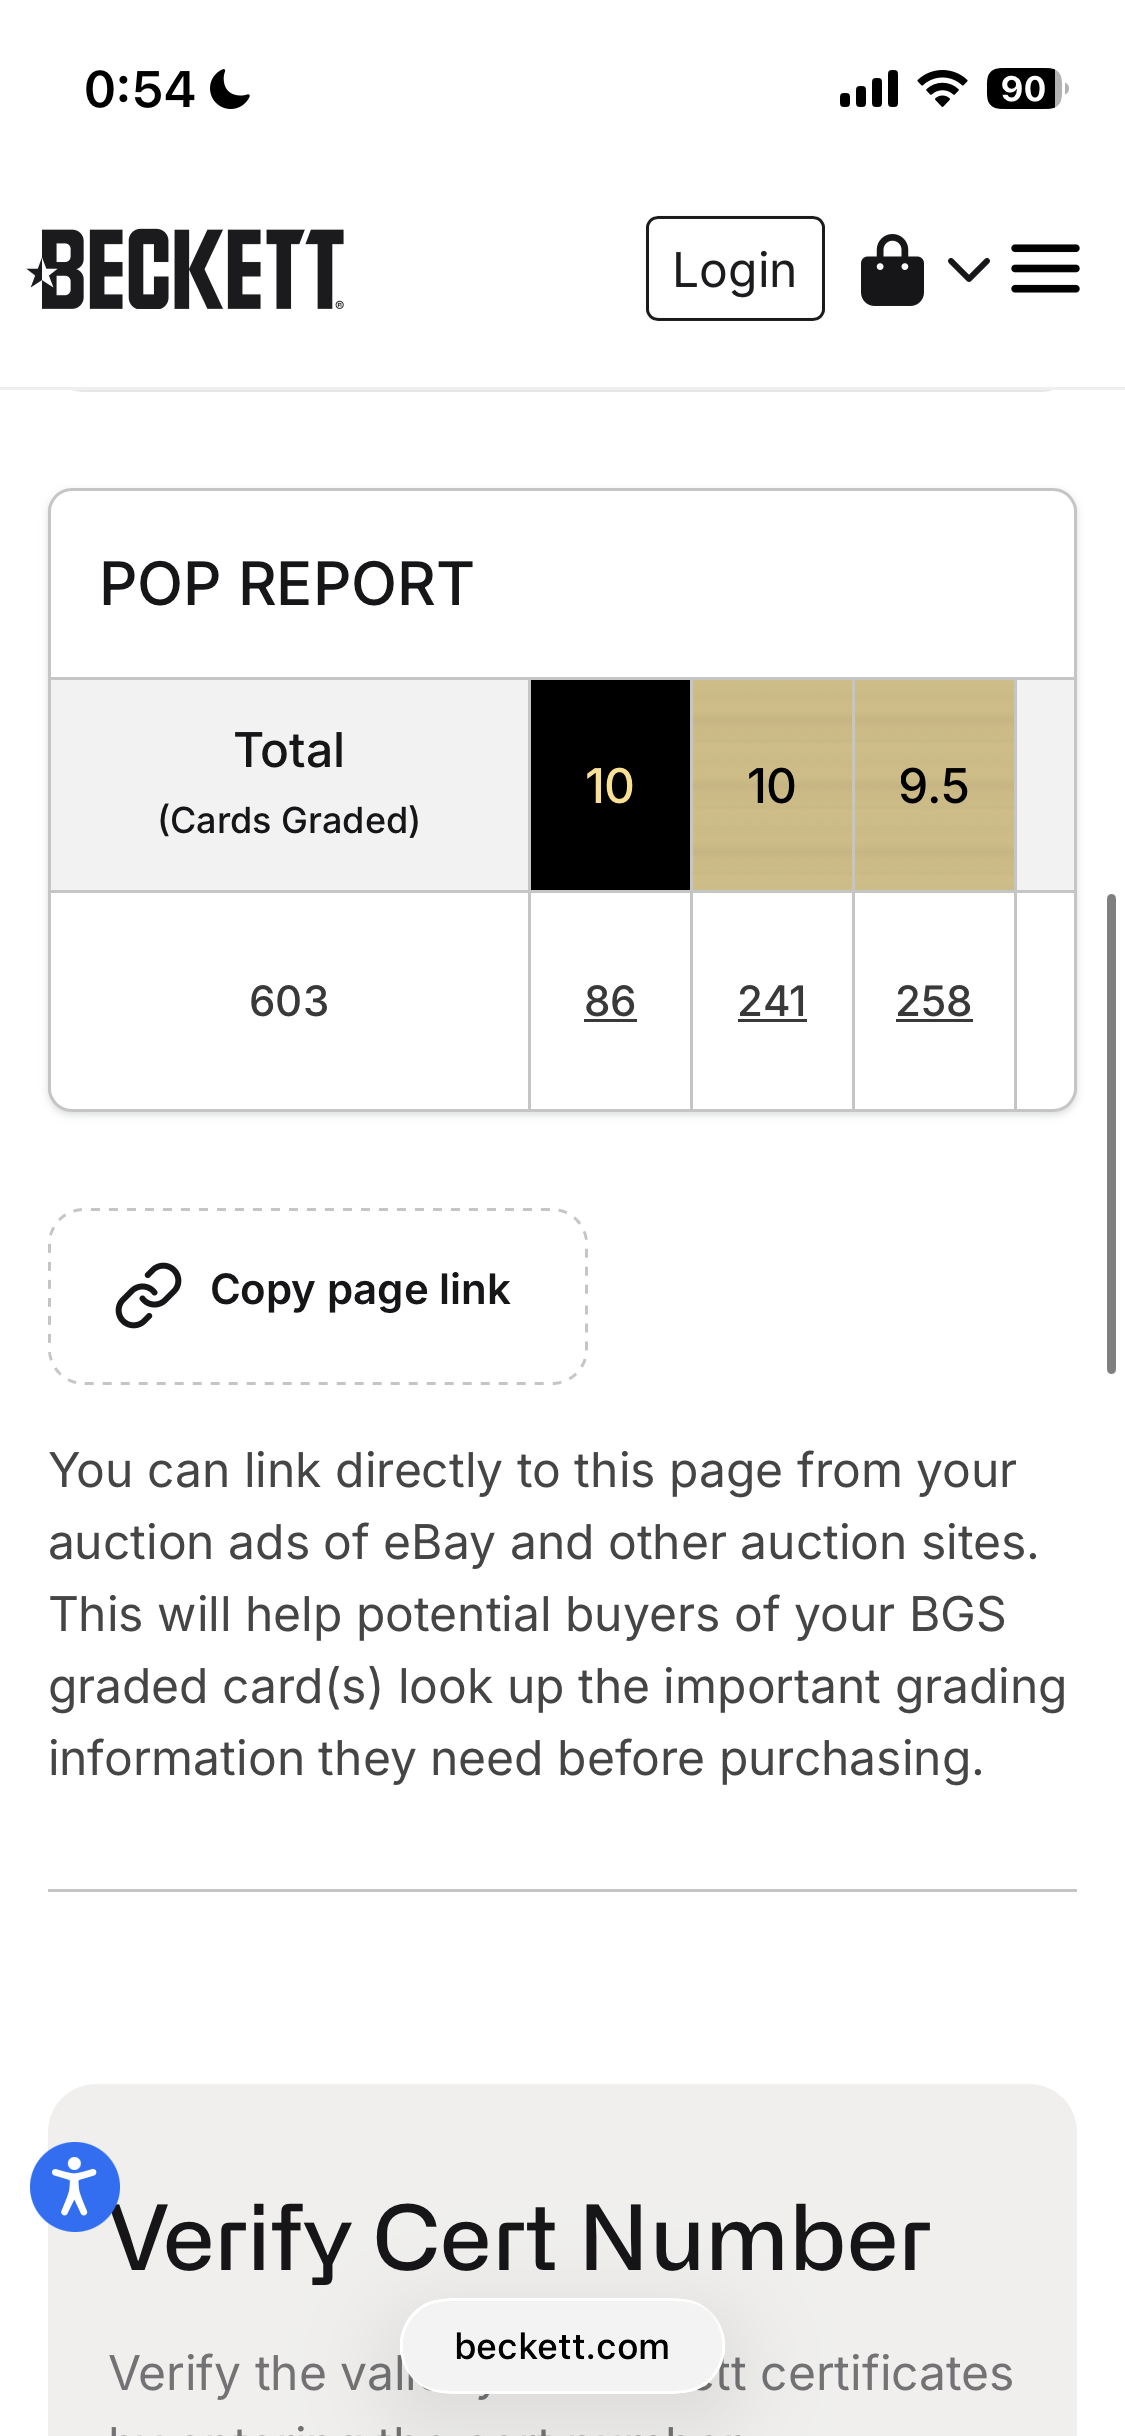Tap the Wi-Fi status icon
This screenshot has width=1125, height=2436.
tap(943, 89)
